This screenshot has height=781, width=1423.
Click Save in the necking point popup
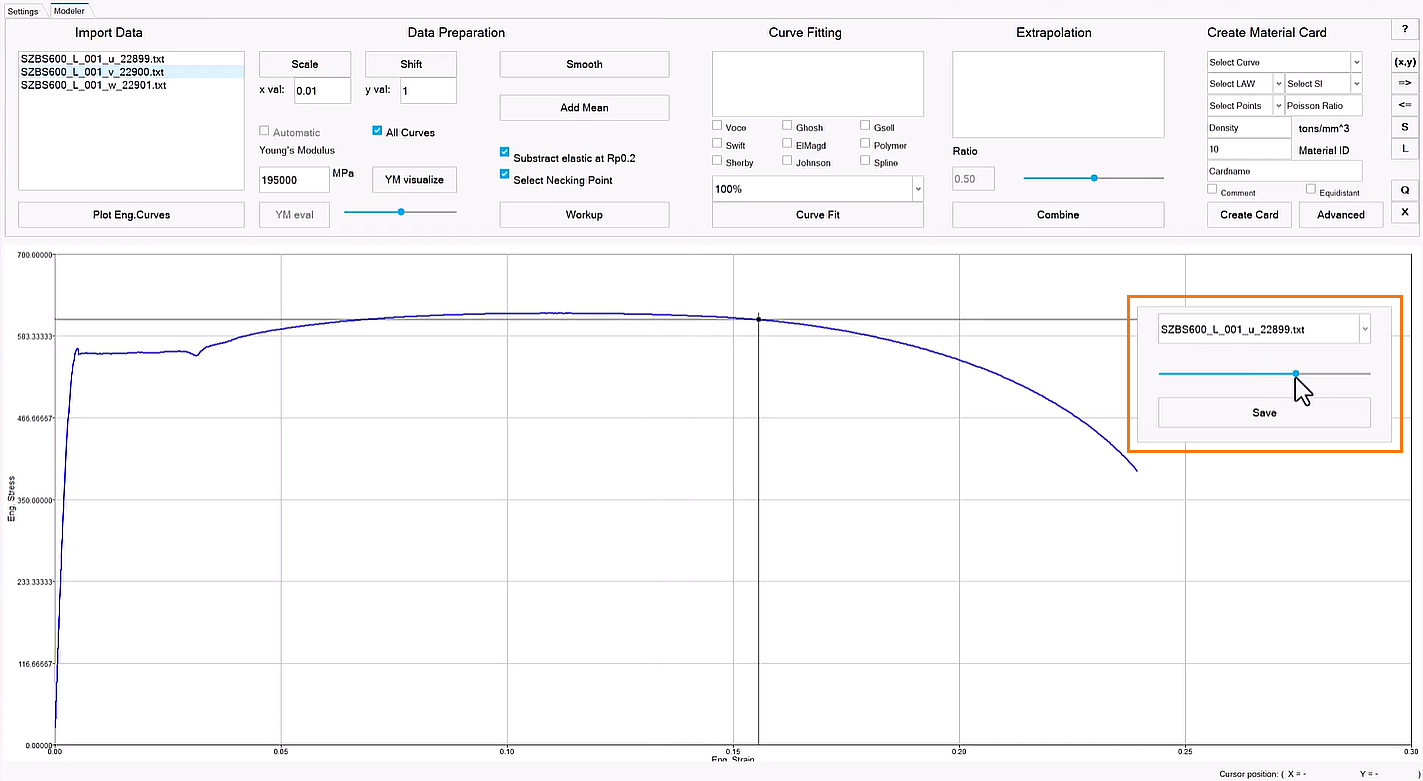[1264, 412]
